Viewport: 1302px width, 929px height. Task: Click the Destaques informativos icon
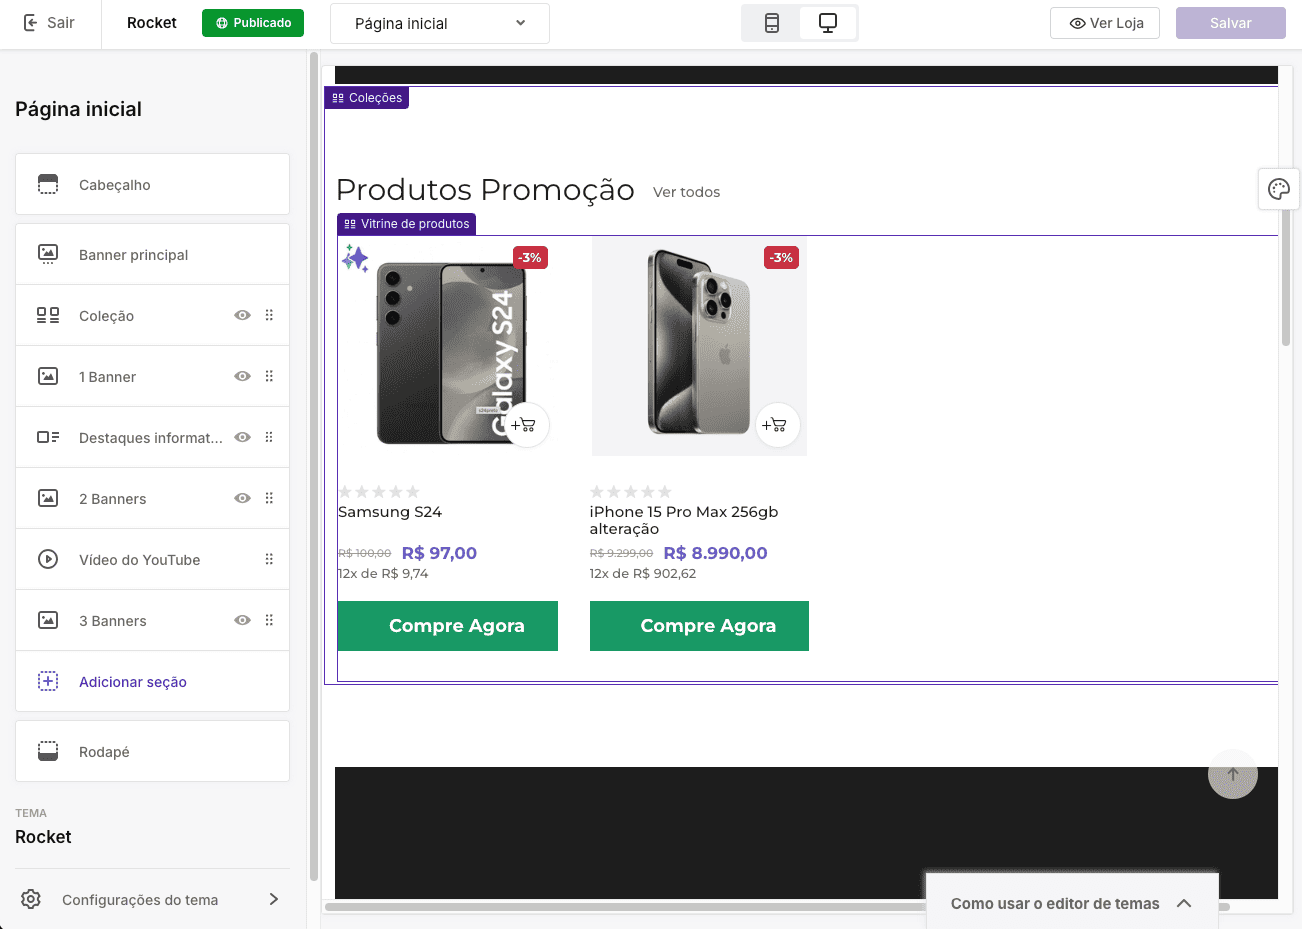pyautogui.click(x=48, y=437)
